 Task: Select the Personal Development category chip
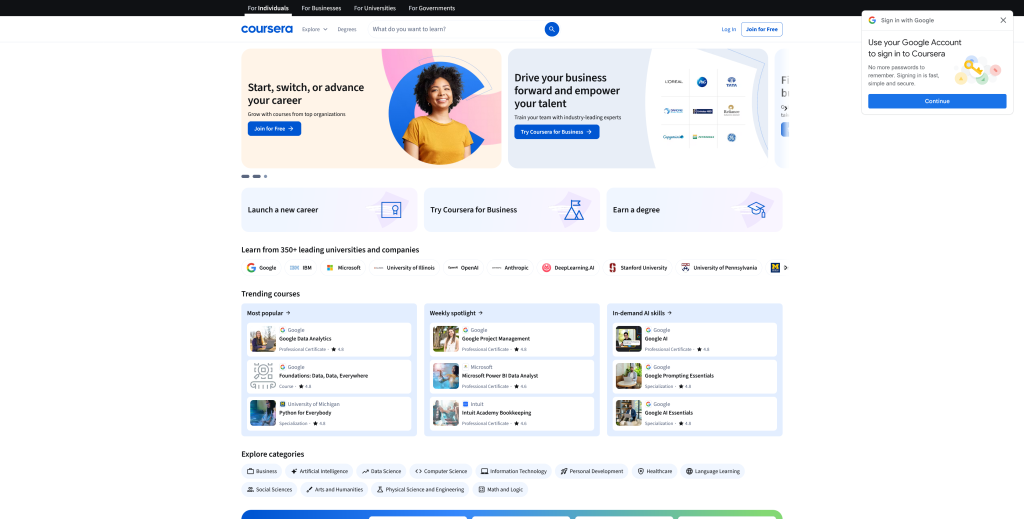[x=592, y=471]
